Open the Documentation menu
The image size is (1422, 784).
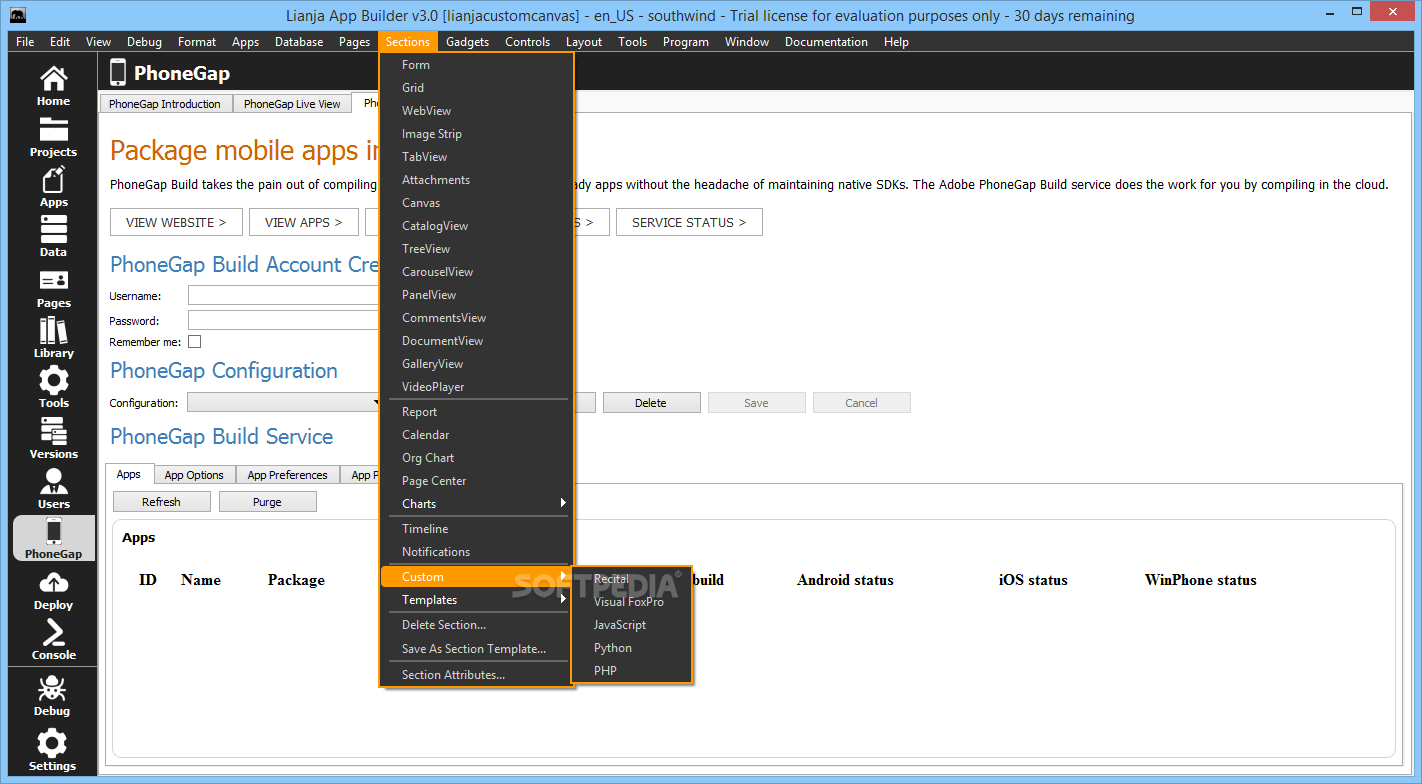[x=826, y=42]
